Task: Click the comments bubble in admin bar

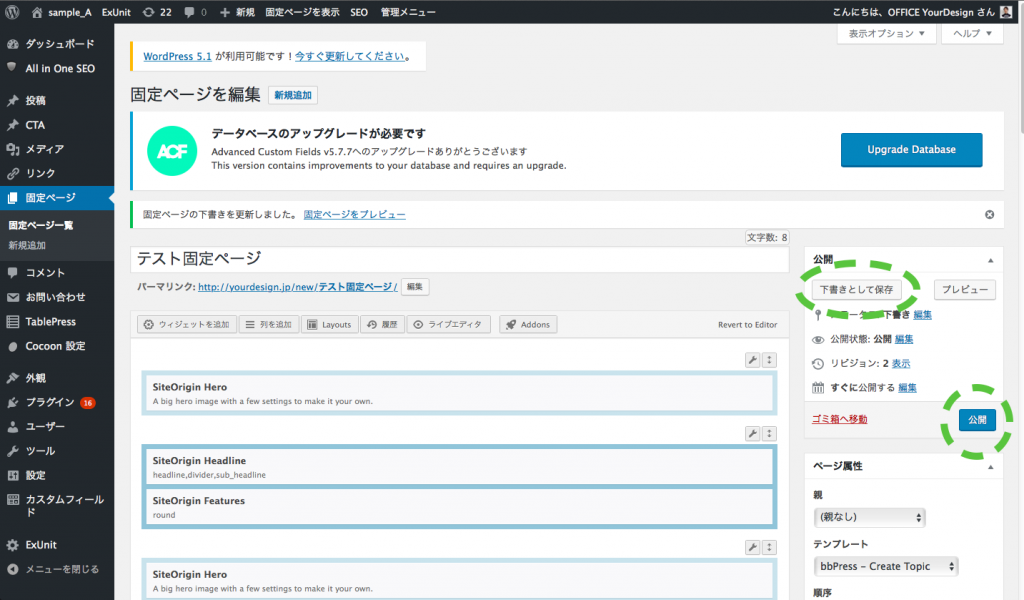Action: pyautogui.click(x=195, y=12)
